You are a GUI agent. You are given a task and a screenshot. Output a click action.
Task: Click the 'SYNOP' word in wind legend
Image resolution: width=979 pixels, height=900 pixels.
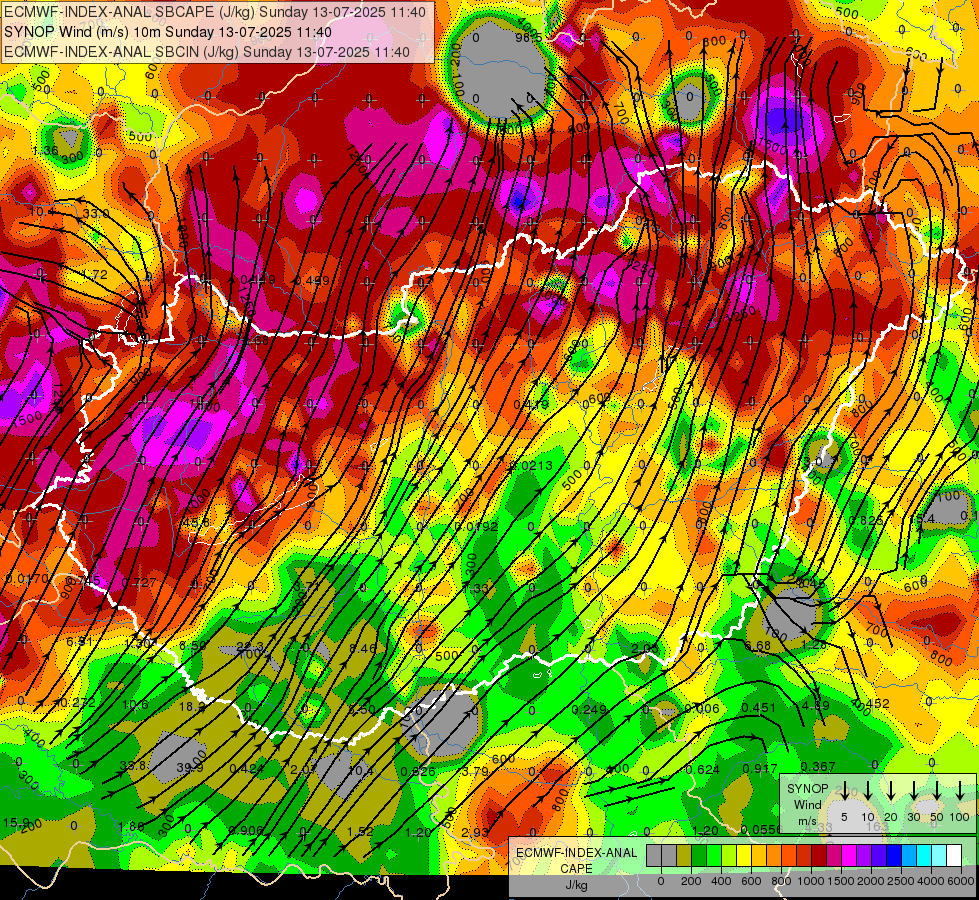click(807, 789)
